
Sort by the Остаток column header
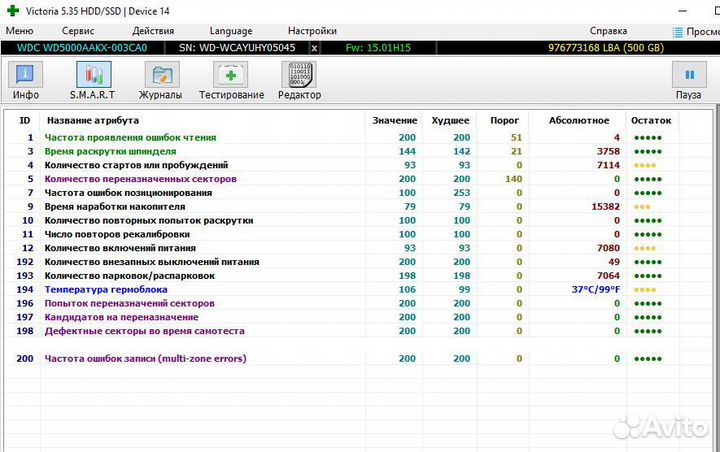(x=651, y=120)
